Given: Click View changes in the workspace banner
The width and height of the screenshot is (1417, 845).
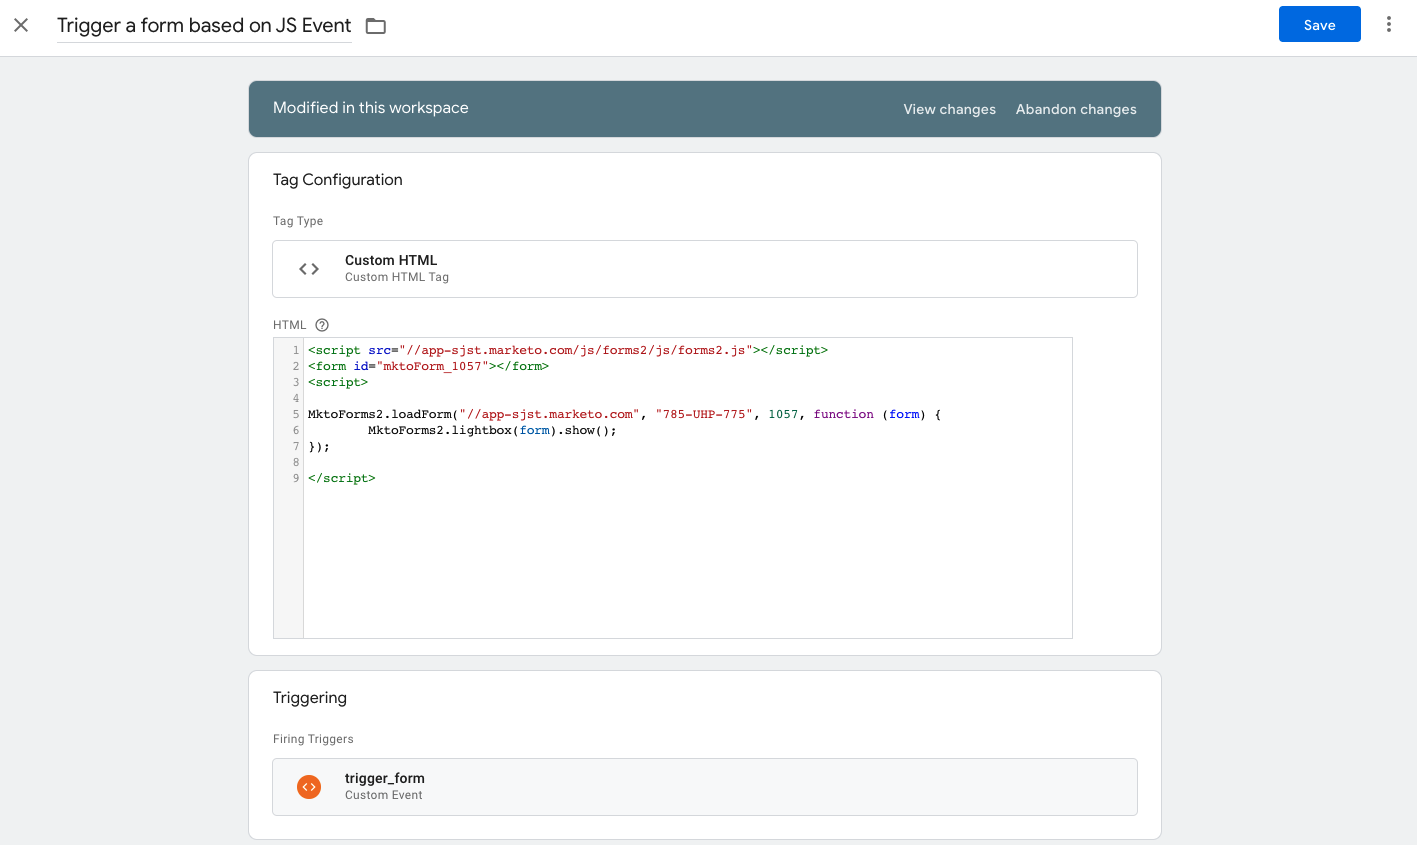Looking at the screenshot, I should [950, 109].
